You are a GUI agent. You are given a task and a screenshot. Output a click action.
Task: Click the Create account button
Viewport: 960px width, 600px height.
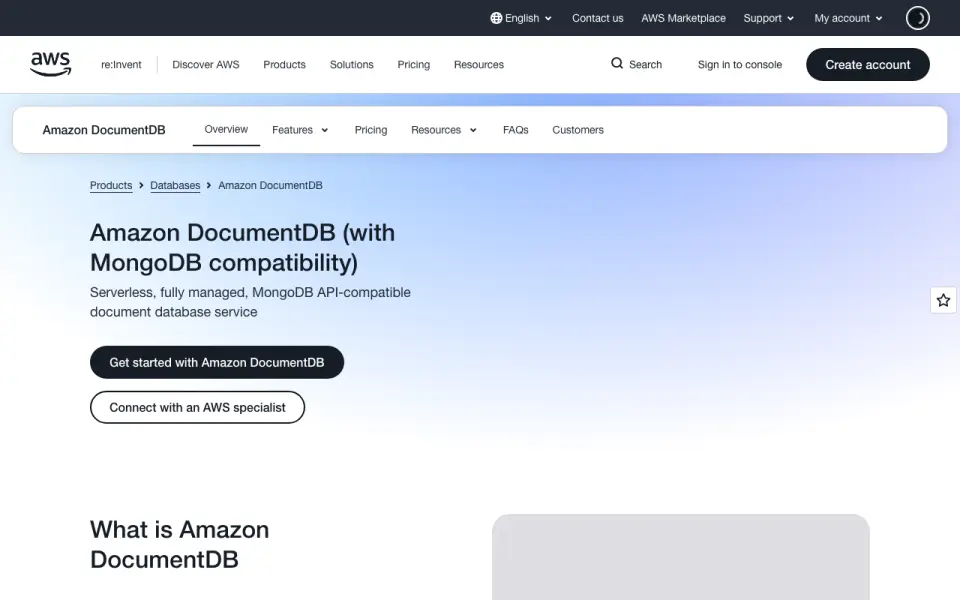[868, 64]
